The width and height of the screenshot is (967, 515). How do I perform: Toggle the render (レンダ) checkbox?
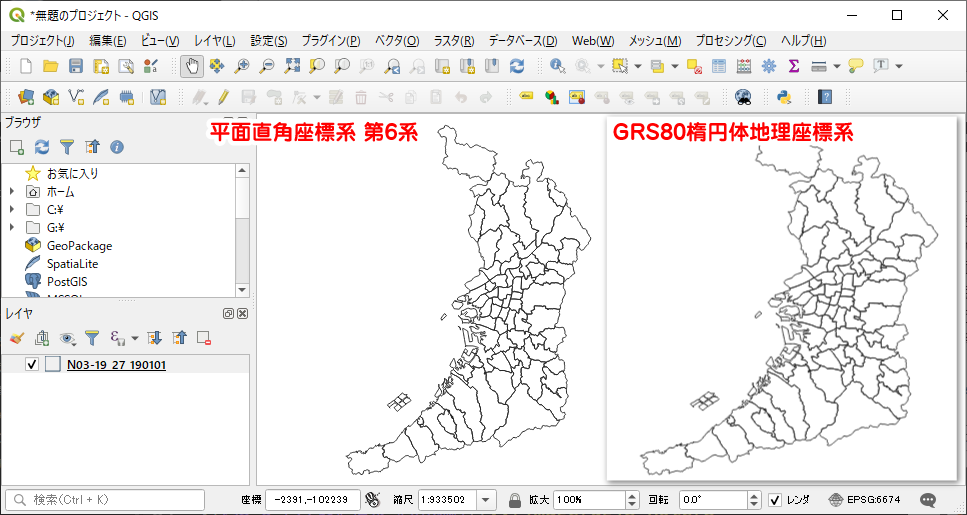point(775,500)
